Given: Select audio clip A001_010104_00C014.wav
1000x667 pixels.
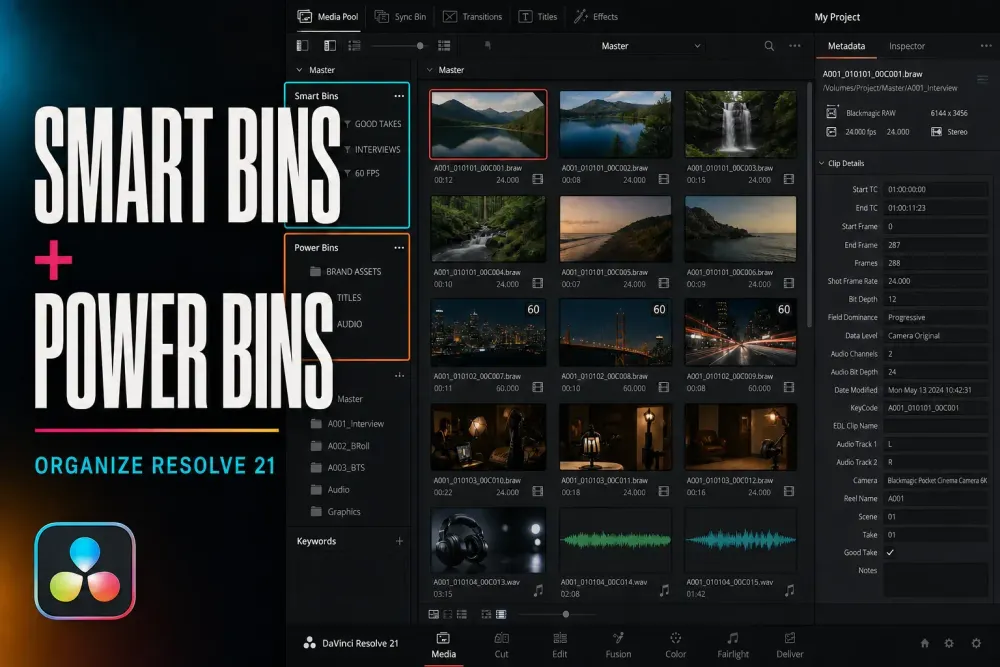Looking at the screenshot, I should click(x=615, y=540).
